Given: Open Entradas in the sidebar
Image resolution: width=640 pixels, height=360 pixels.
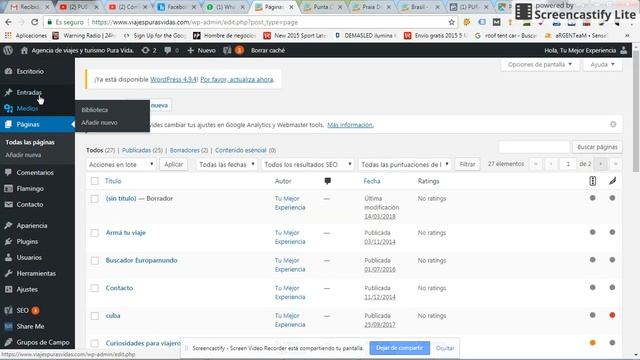Looking at the screenshot, I should click(x=29, y=92).
